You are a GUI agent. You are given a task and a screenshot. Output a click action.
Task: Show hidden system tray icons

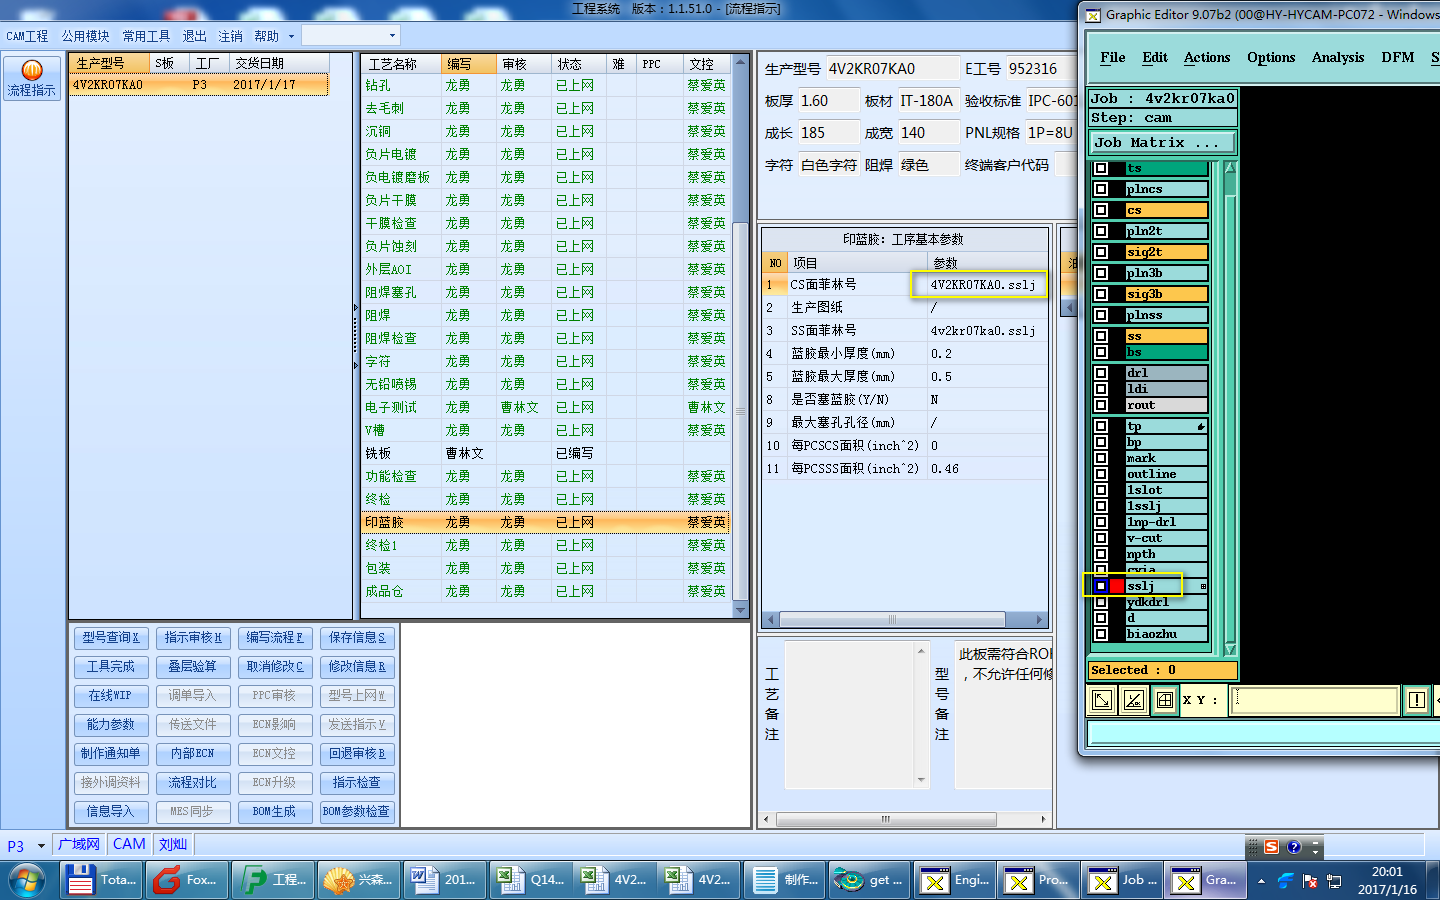pyautogui.click(x=1261, y=881)
